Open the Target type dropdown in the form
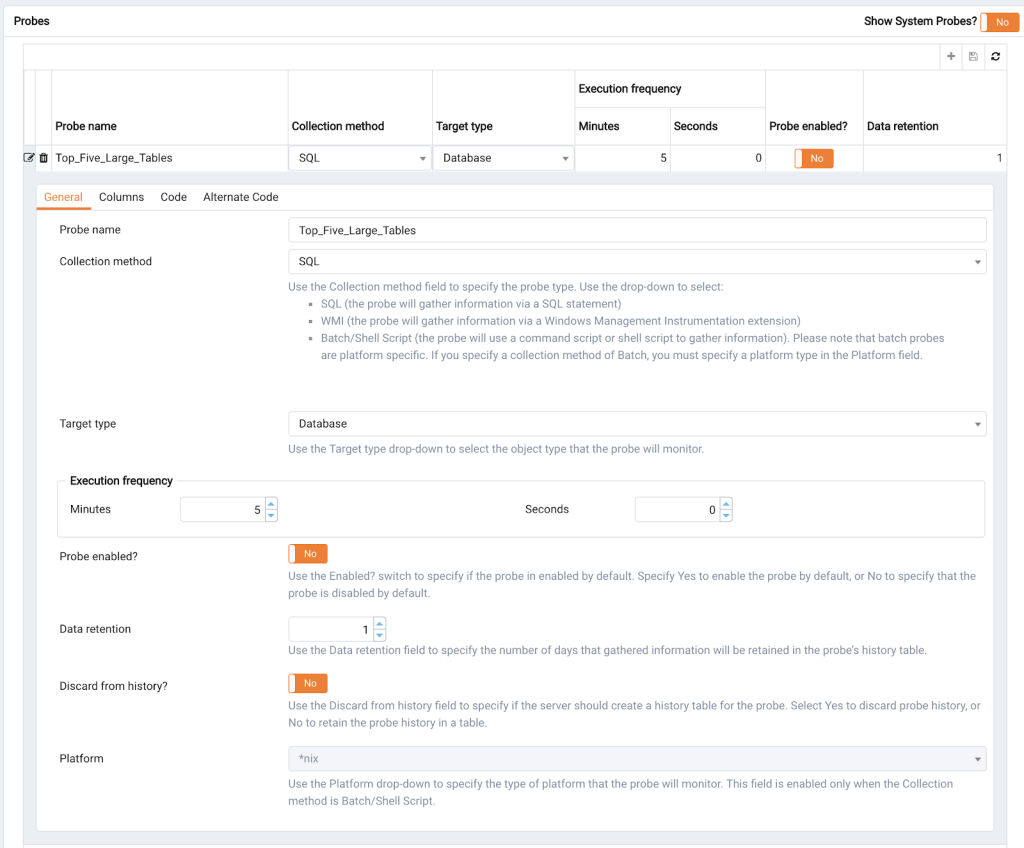This screenshot has width=1024, height=848. [636, 424]
